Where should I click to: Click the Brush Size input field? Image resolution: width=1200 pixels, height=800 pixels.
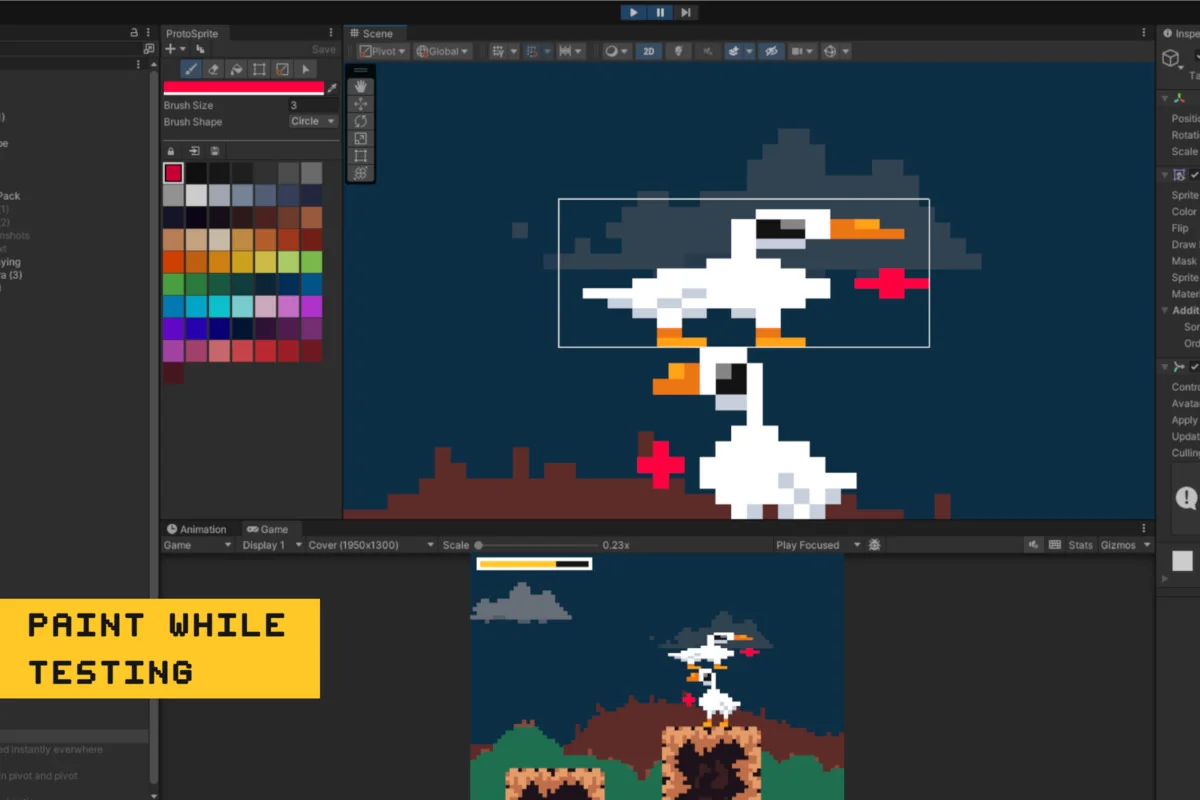[313, 105]
